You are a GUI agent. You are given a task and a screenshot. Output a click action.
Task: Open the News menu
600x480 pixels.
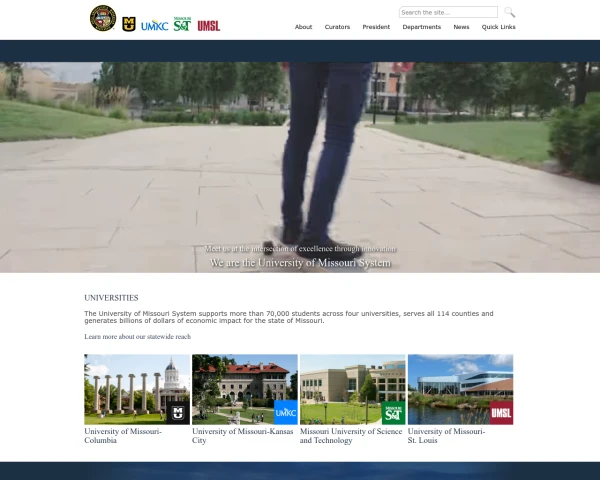(461, 27)
